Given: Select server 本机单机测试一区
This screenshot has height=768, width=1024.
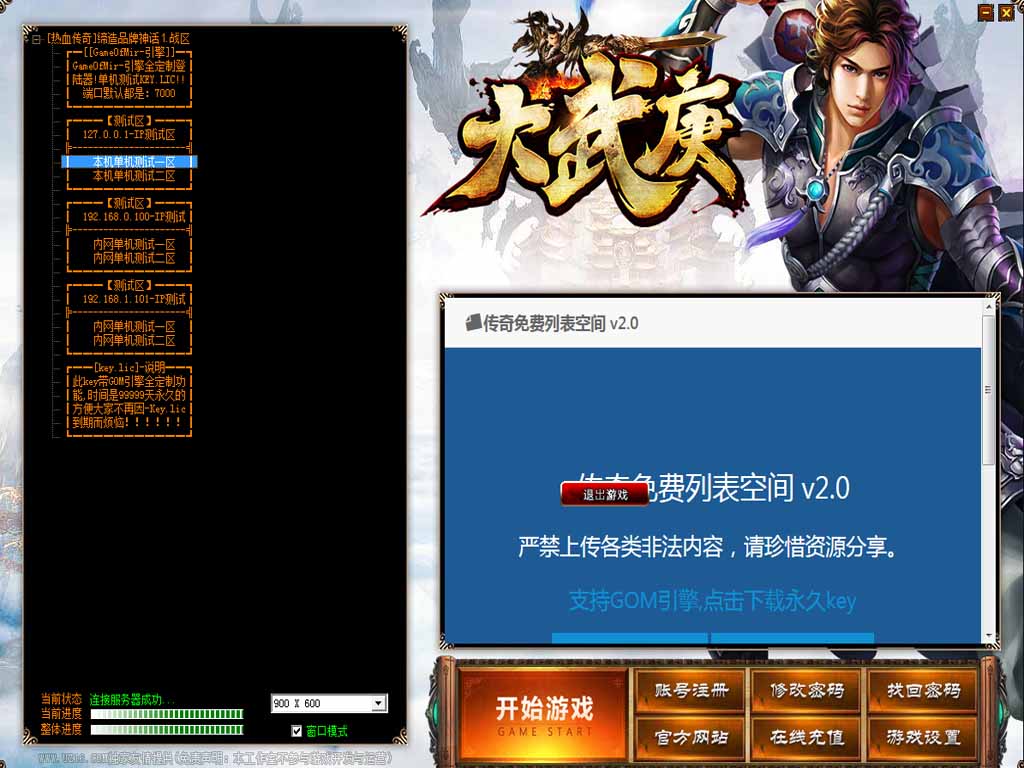Looking at the screenshot, I should (134, 162).
